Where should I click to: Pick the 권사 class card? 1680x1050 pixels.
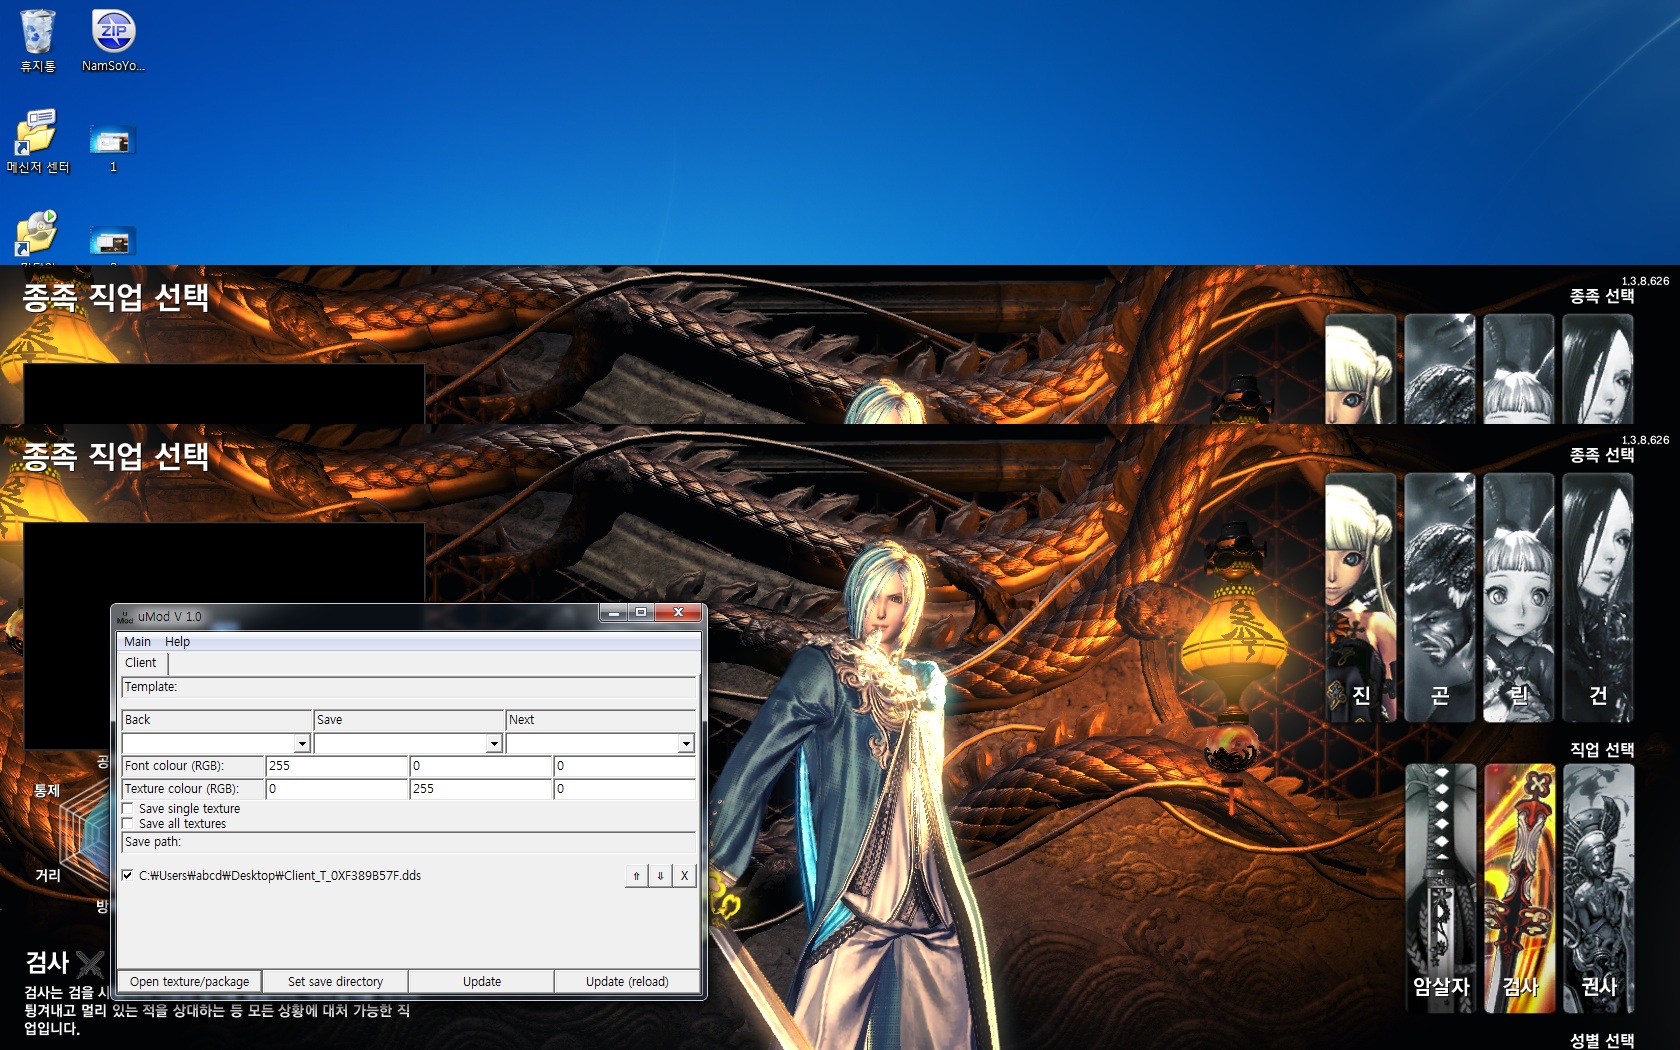1598,888
